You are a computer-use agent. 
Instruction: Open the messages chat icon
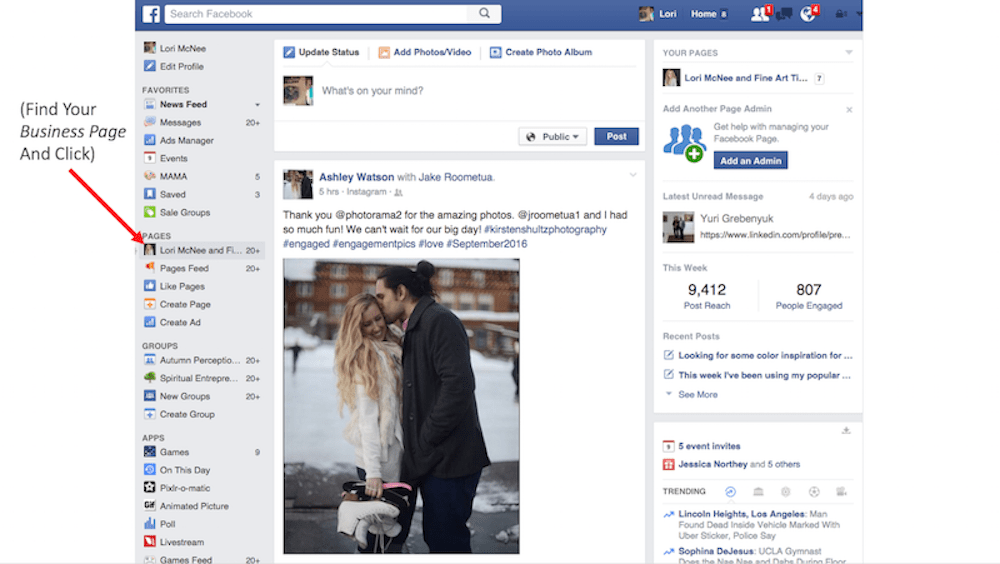(784, 13)
